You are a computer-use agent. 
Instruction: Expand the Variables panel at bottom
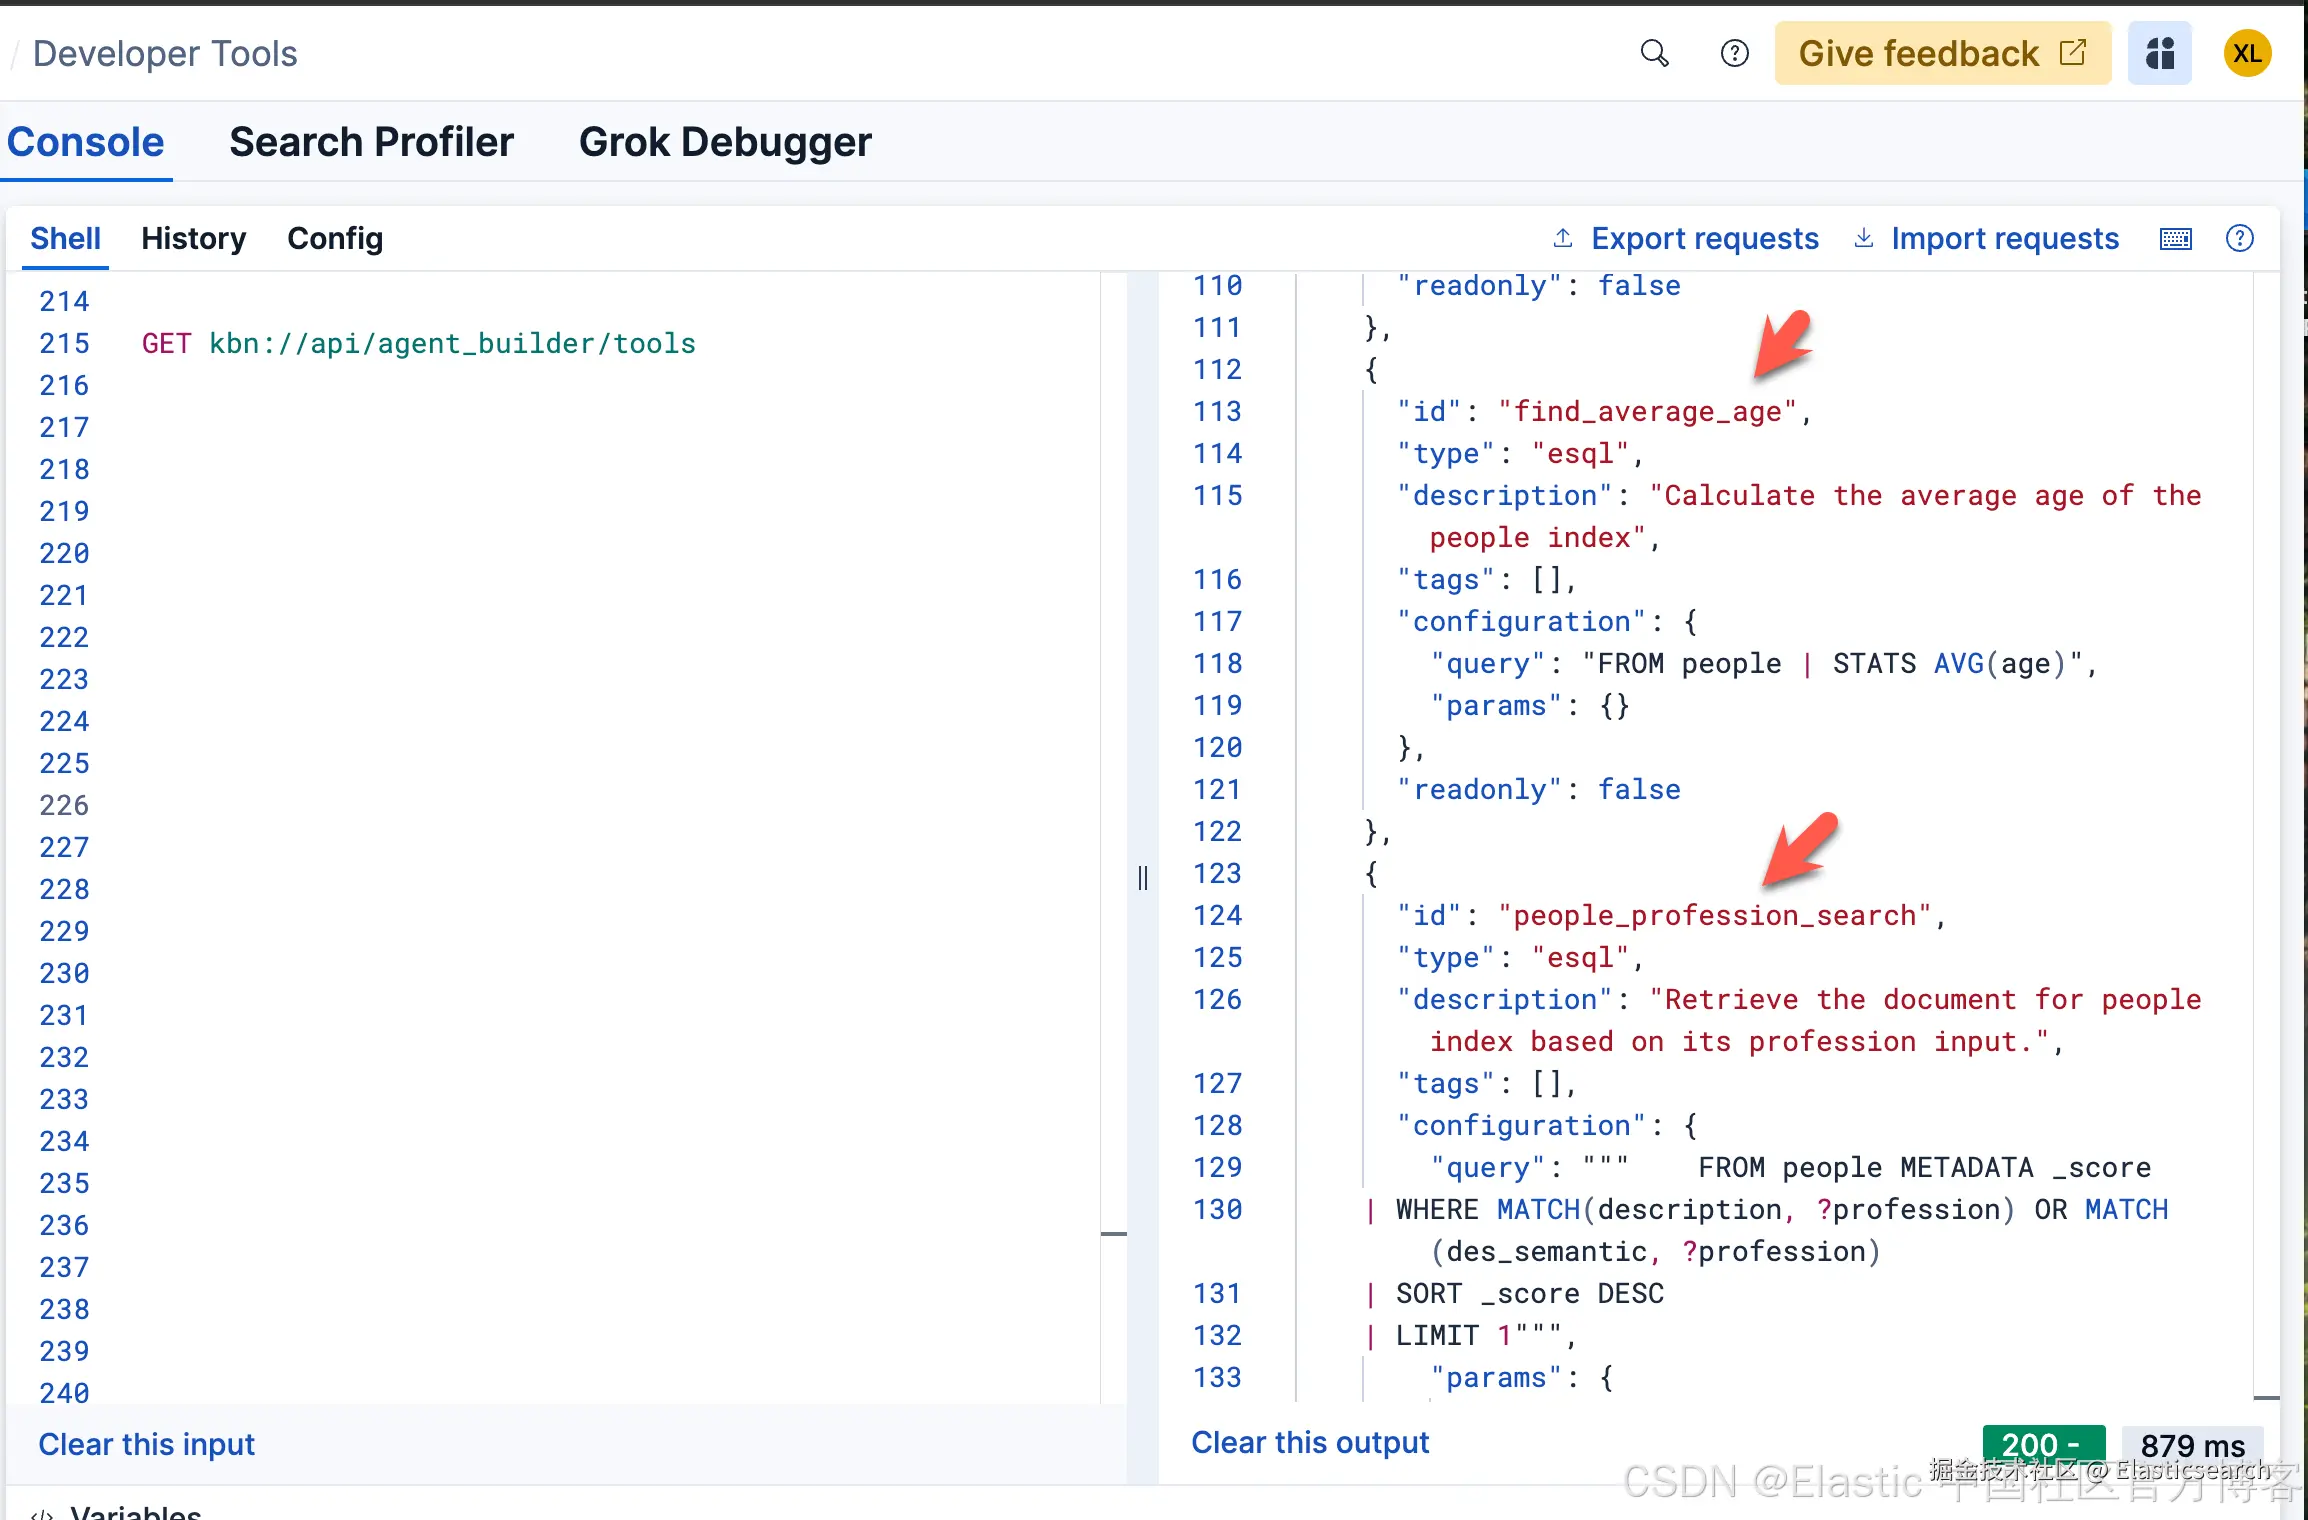[135, 1512]
